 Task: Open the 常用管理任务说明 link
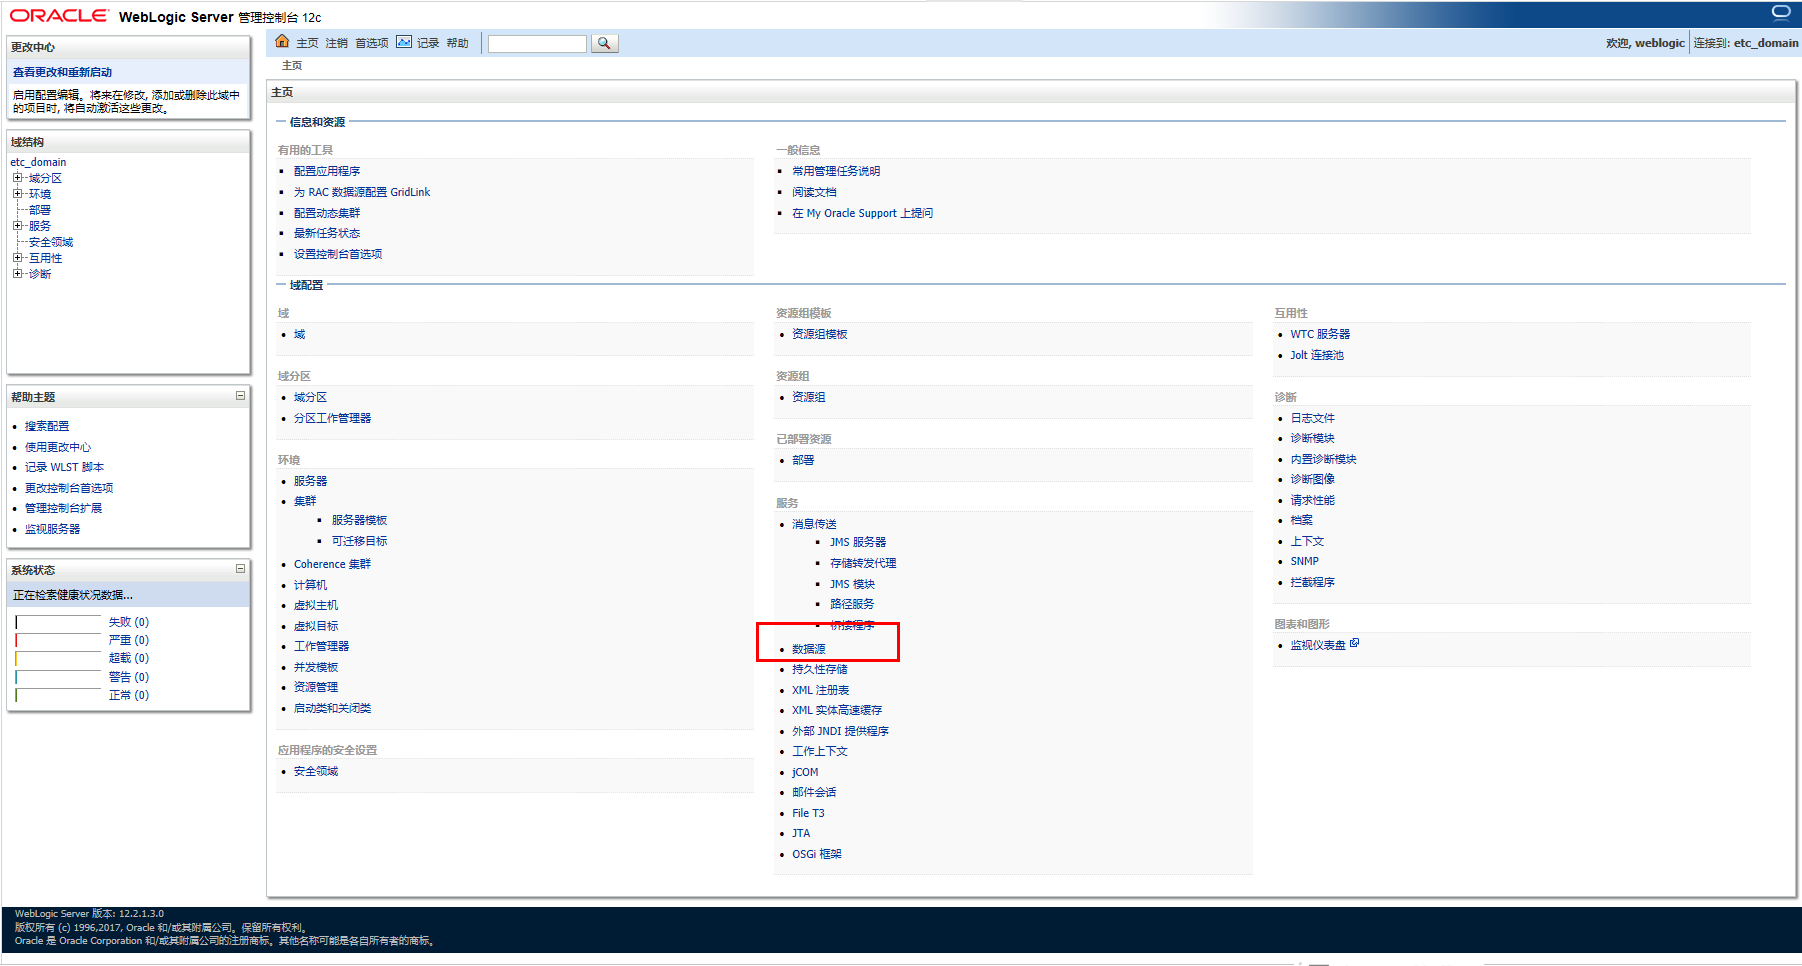(x=836, y=171)
